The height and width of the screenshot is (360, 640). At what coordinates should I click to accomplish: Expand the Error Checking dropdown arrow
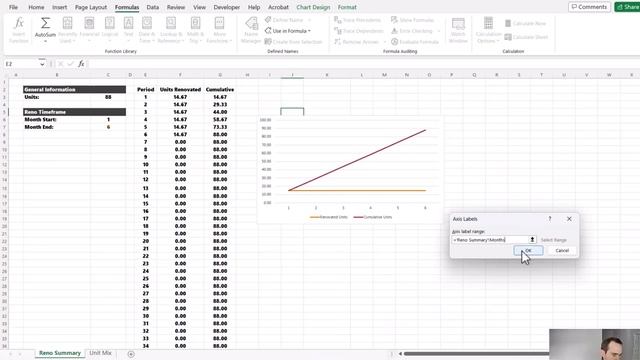click(x=439, y=31)
